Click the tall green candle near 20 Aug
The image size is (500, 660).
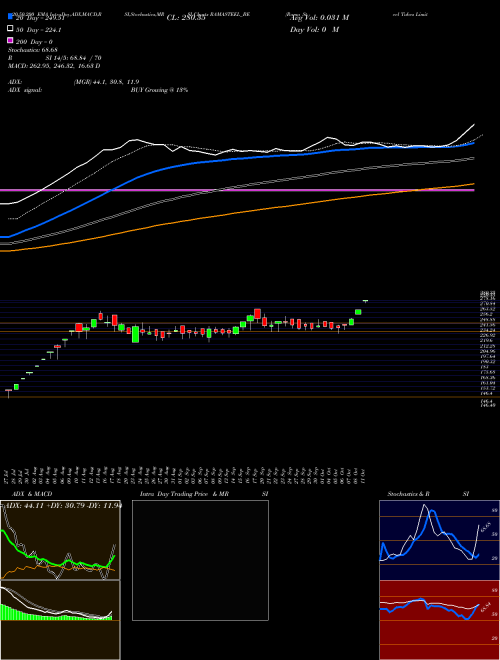tap(135, 334)
